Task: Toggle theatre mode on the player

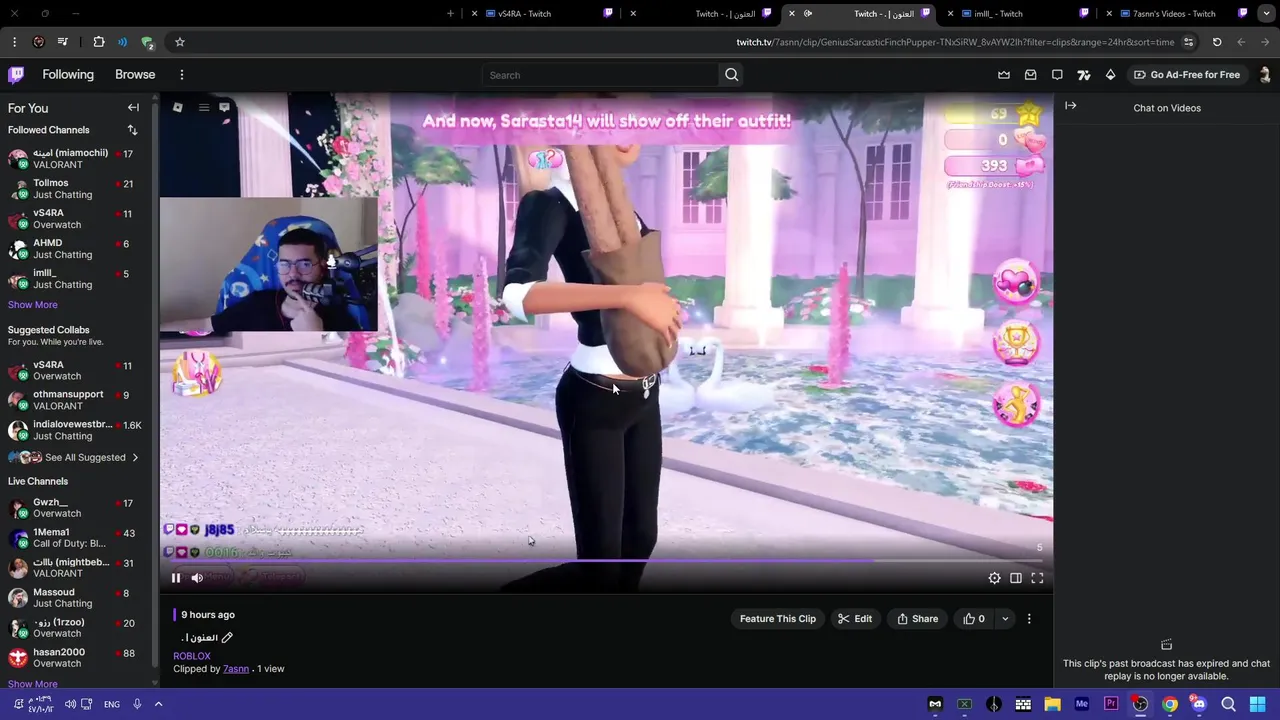Action: [1015, 578]
